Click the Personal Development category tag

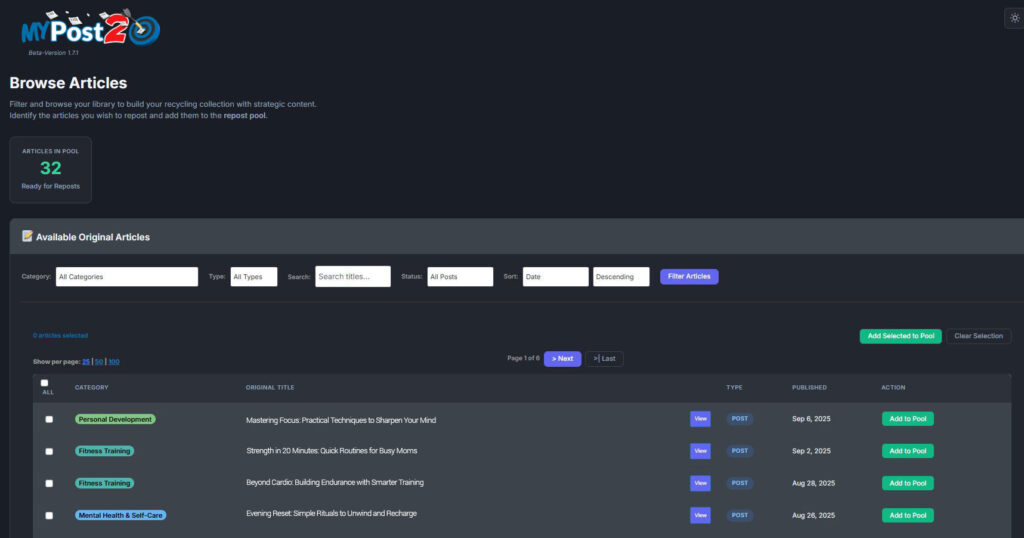click(115, 419)
